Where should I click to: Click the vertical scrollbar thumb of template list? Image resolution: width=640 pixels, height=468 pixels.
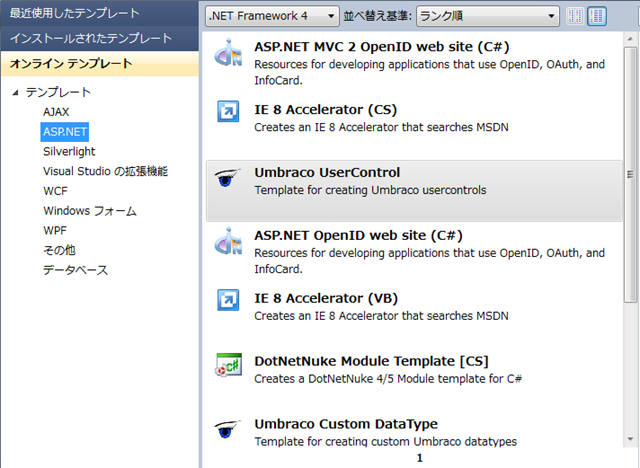point(630,175)
